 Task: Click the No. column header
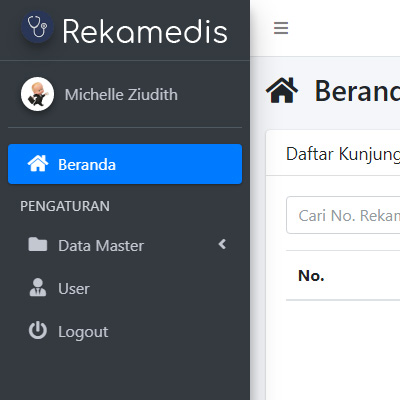point(311,275)
